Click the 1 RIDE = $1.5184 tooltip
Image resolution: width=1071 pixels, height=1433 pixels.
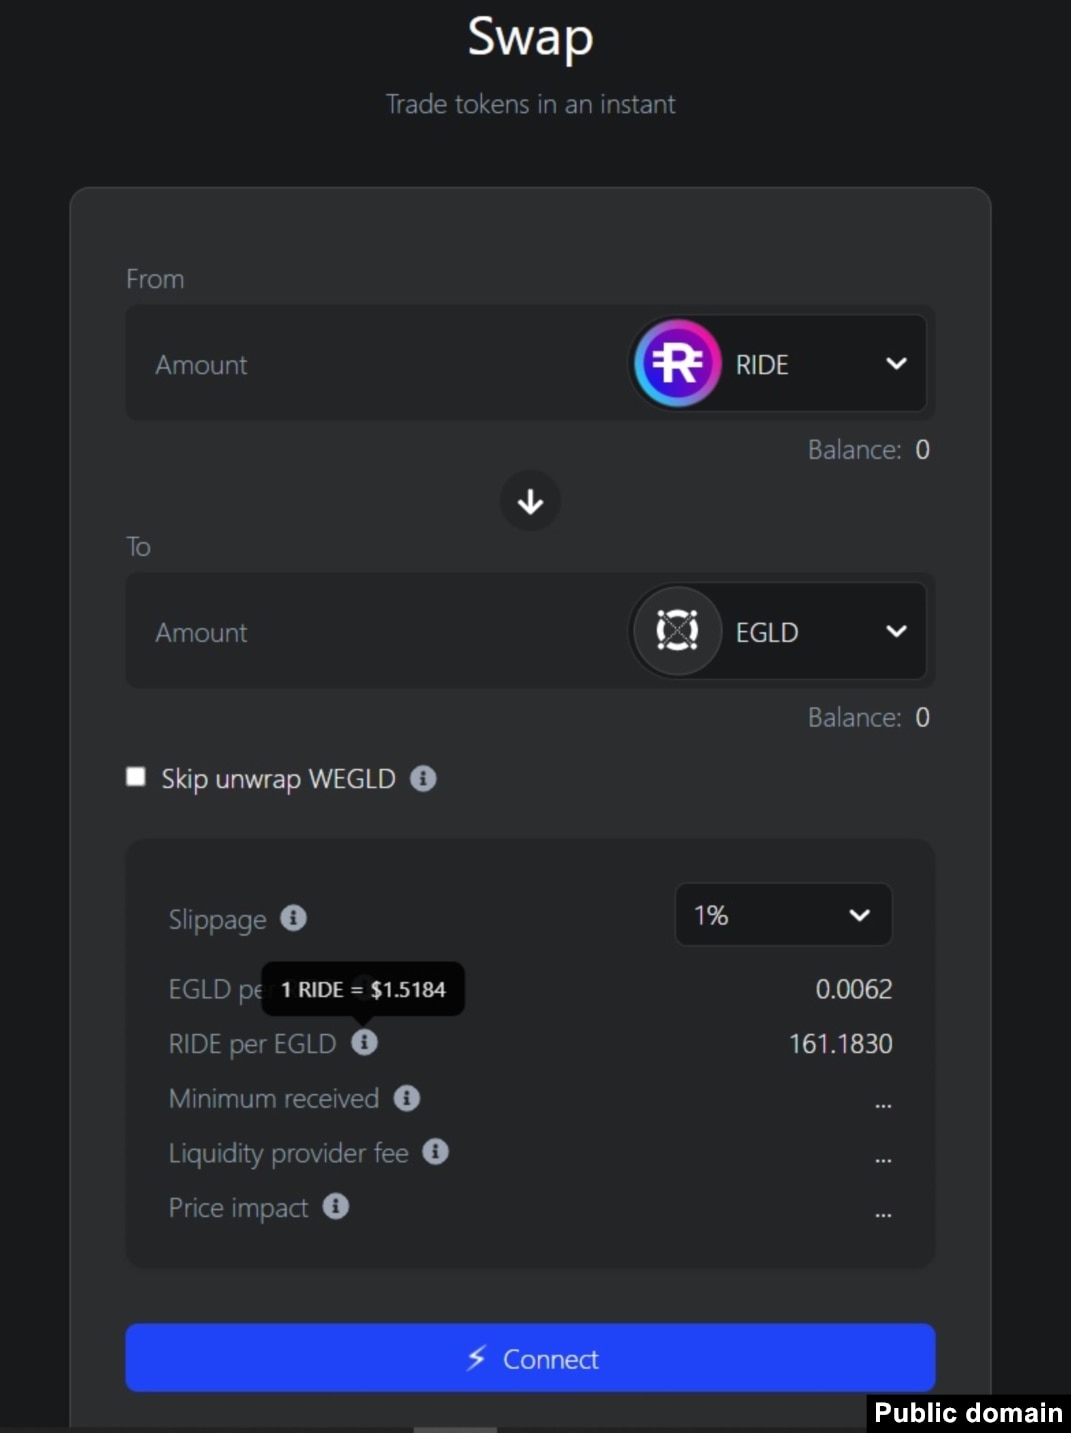[363, 989]
